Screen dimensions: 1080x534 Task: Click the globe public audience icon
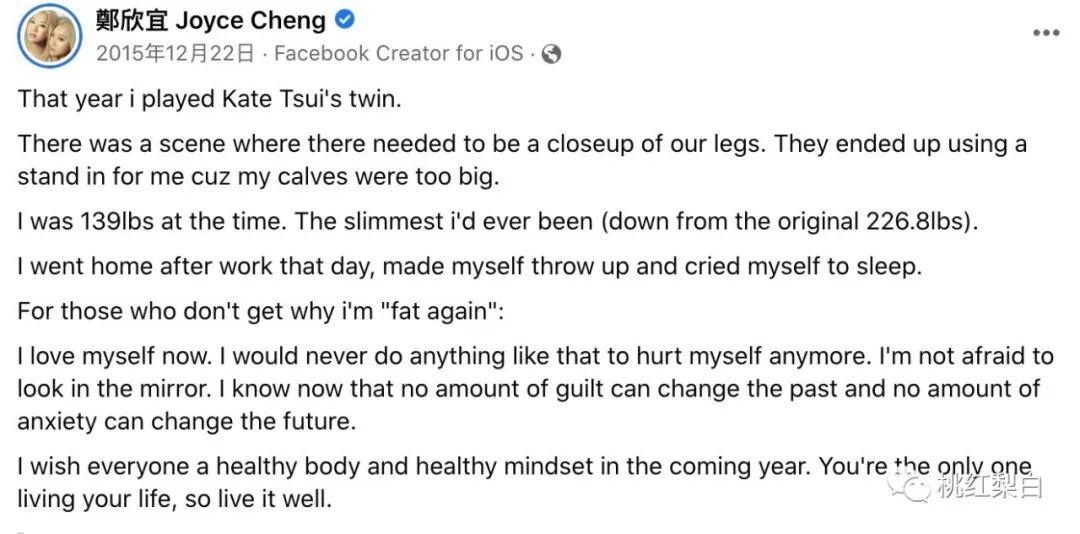click(x=551, y=54)
